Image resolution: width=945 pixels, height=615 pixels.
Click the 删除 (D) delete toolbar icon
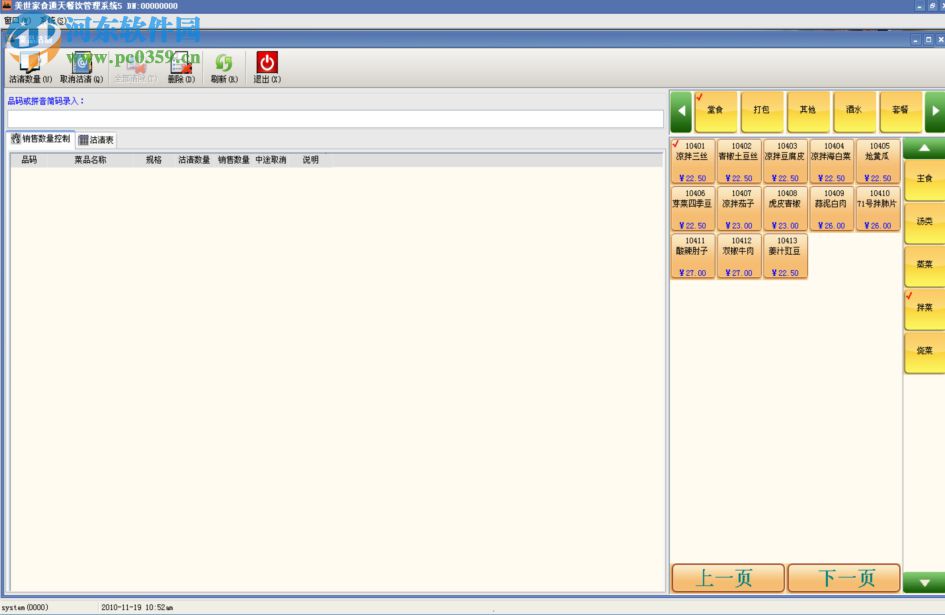tap(181, 68)
